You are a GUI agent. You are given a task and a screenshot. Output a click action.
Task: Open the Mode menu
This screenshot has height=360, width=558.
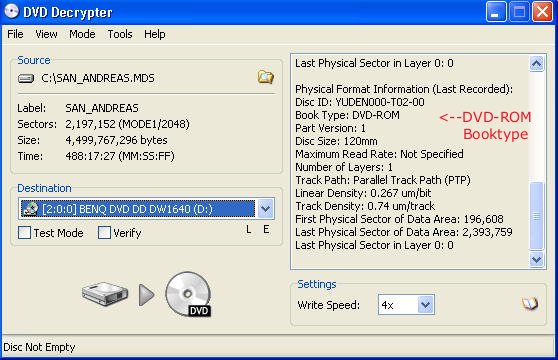82,34
